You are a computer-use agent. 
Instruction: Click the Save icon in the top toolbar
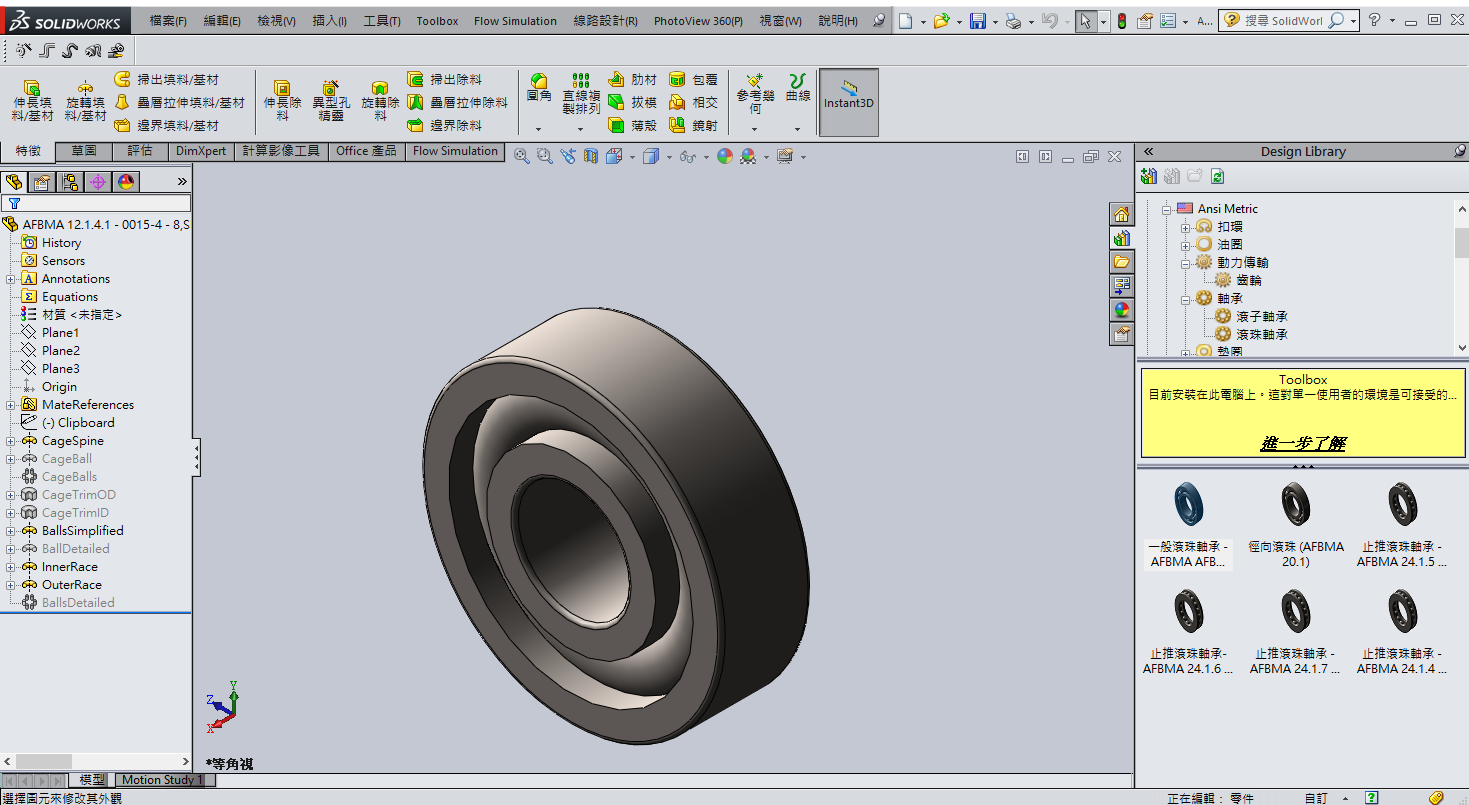pyautogui.click(x=977, y=20)
